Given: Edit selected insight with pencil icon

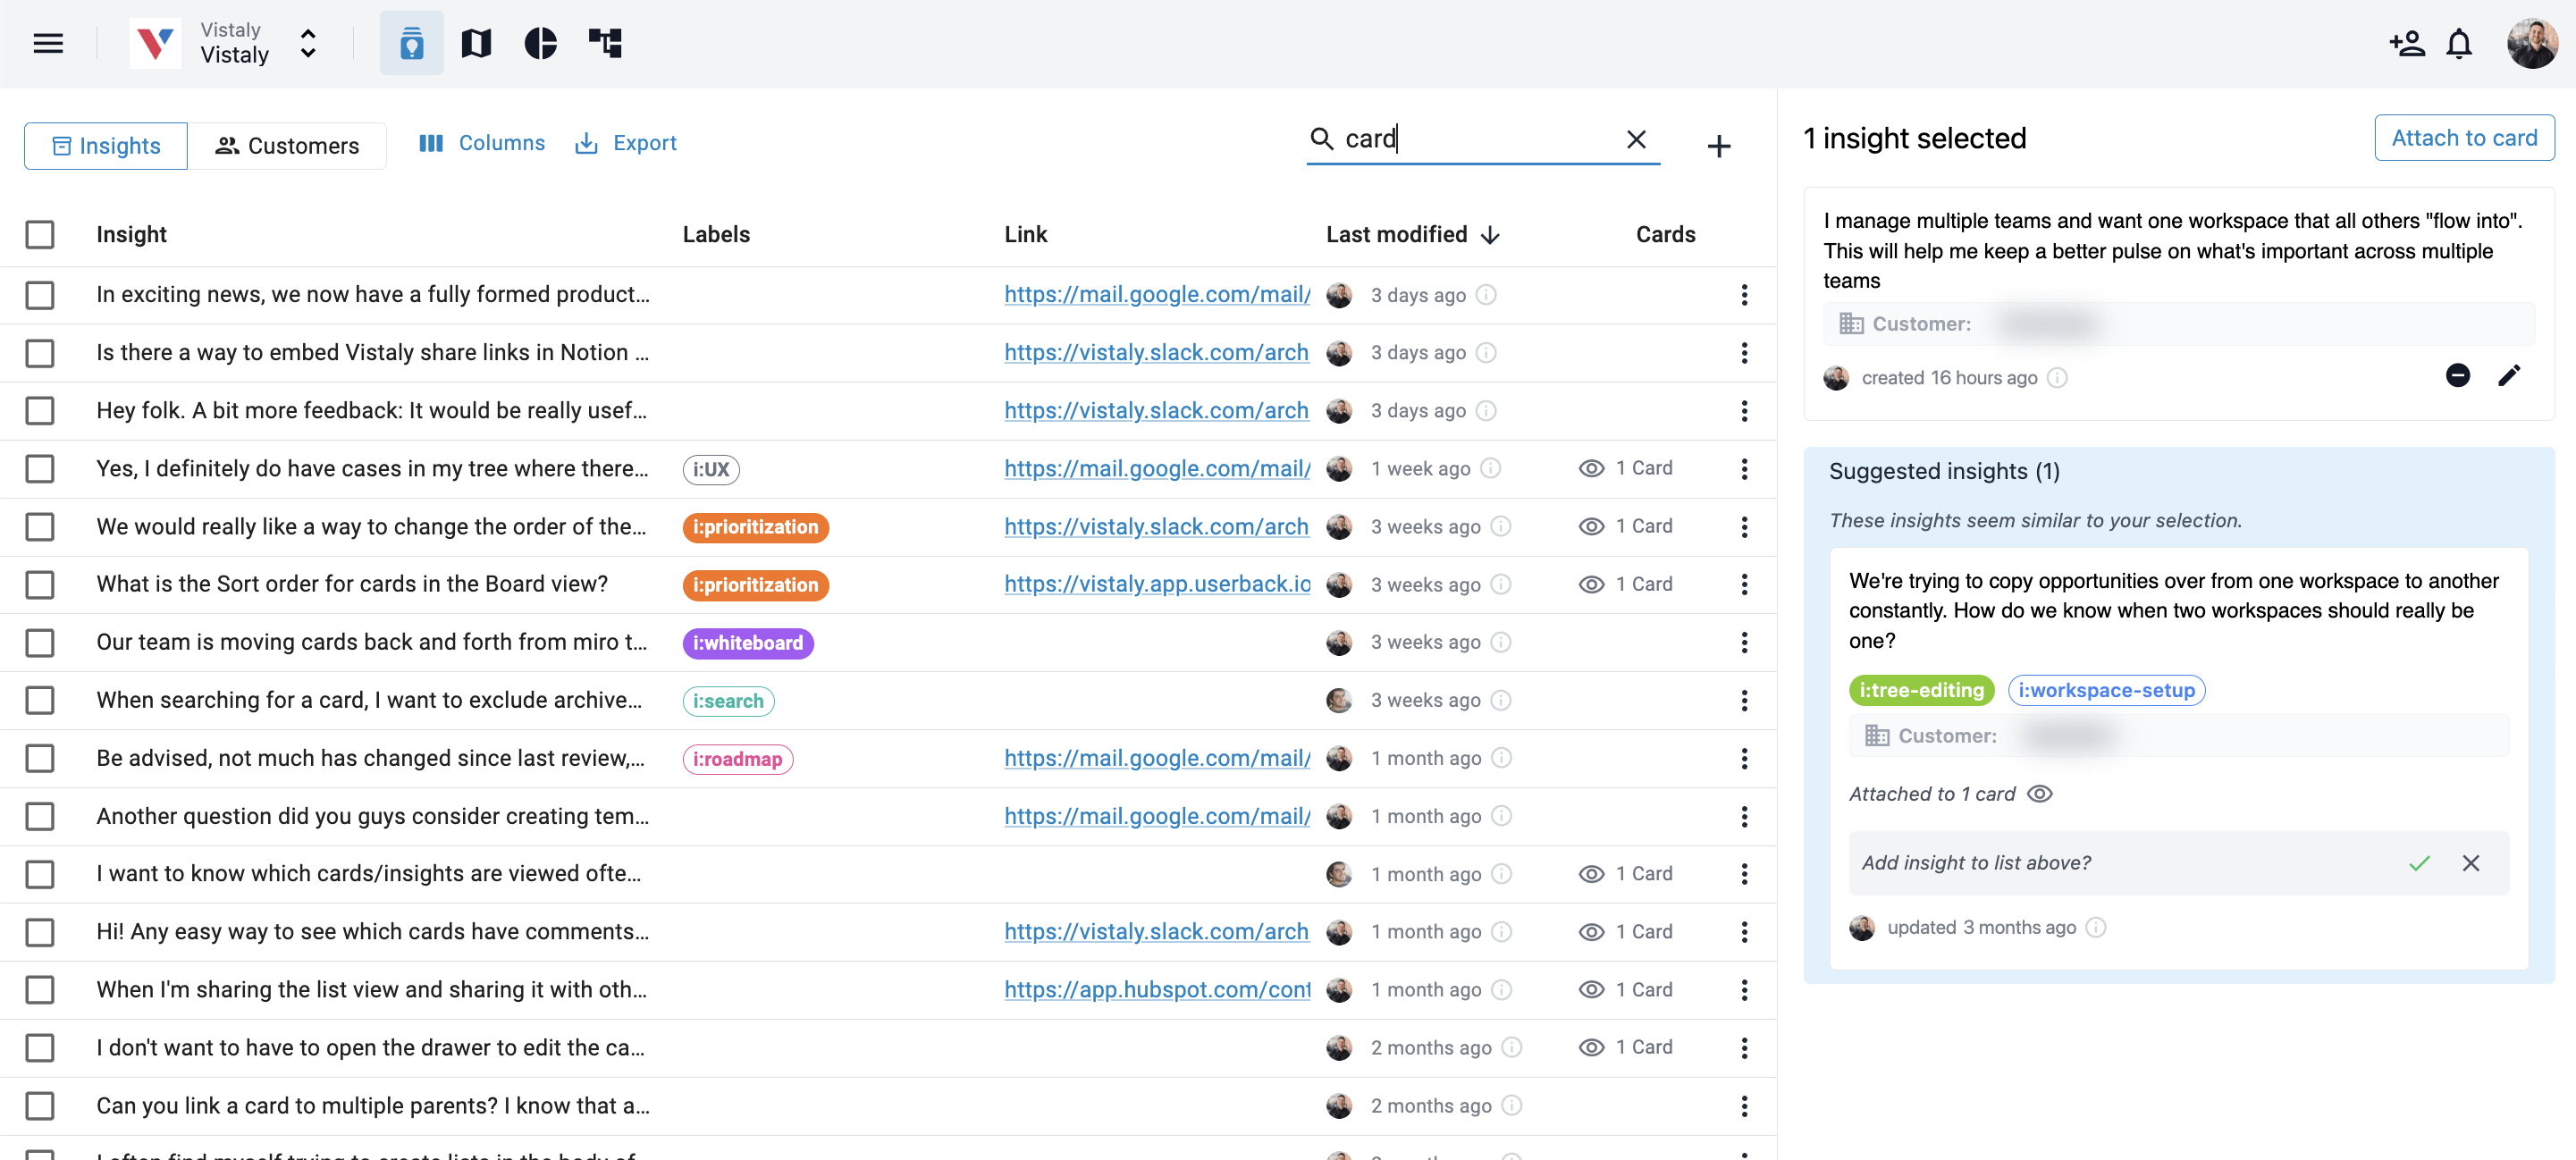Looking at the screenshot, I should click(x=2509, y=375).
